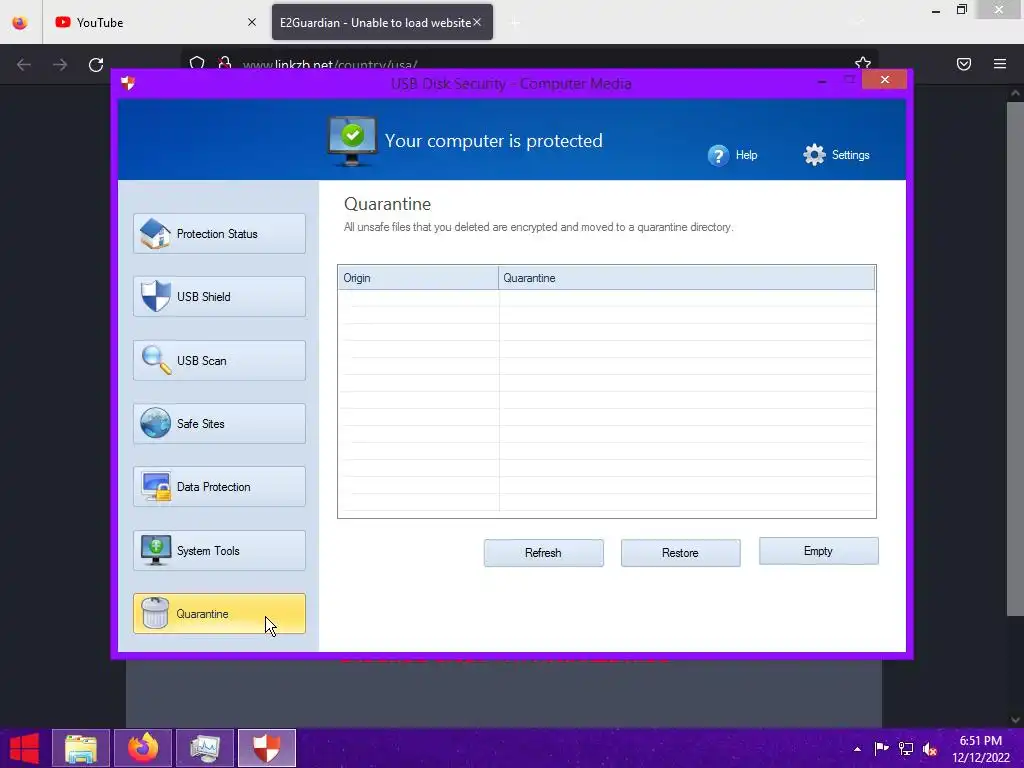Click the Firefox address bar URL
The width and height of the screenshot is (1024, 768).
pyautogui.click(x=330, y=65)
